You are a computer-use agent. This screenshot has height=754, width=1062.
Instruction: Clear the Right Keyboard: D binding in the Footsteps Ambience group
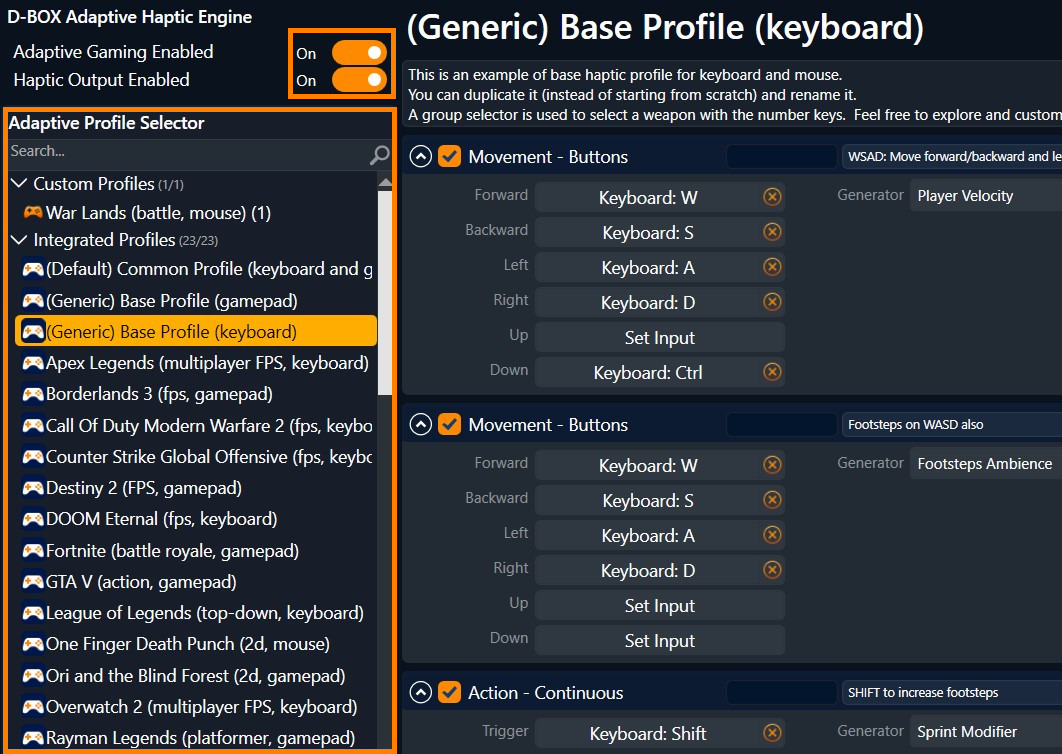coord(772,570)
